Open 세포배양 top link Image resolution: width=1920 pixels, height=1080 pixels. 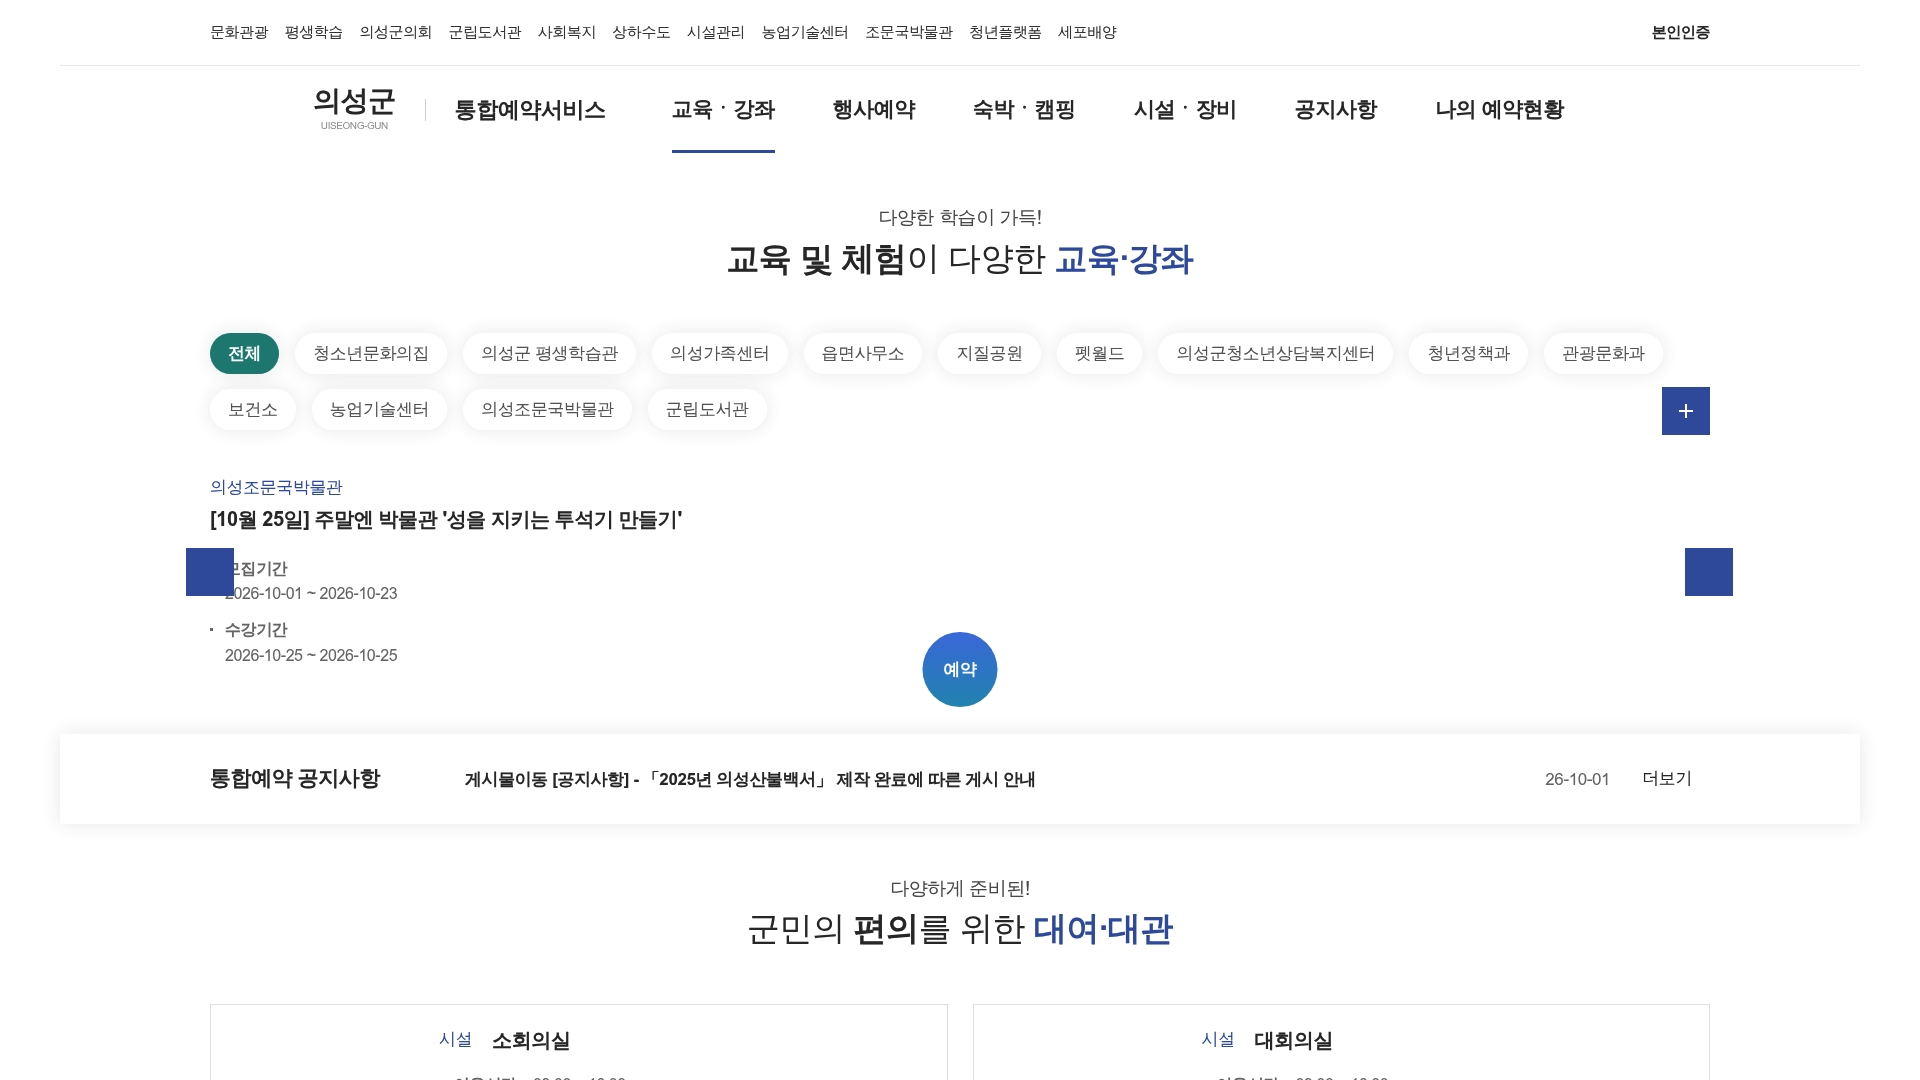[1087, 32]
